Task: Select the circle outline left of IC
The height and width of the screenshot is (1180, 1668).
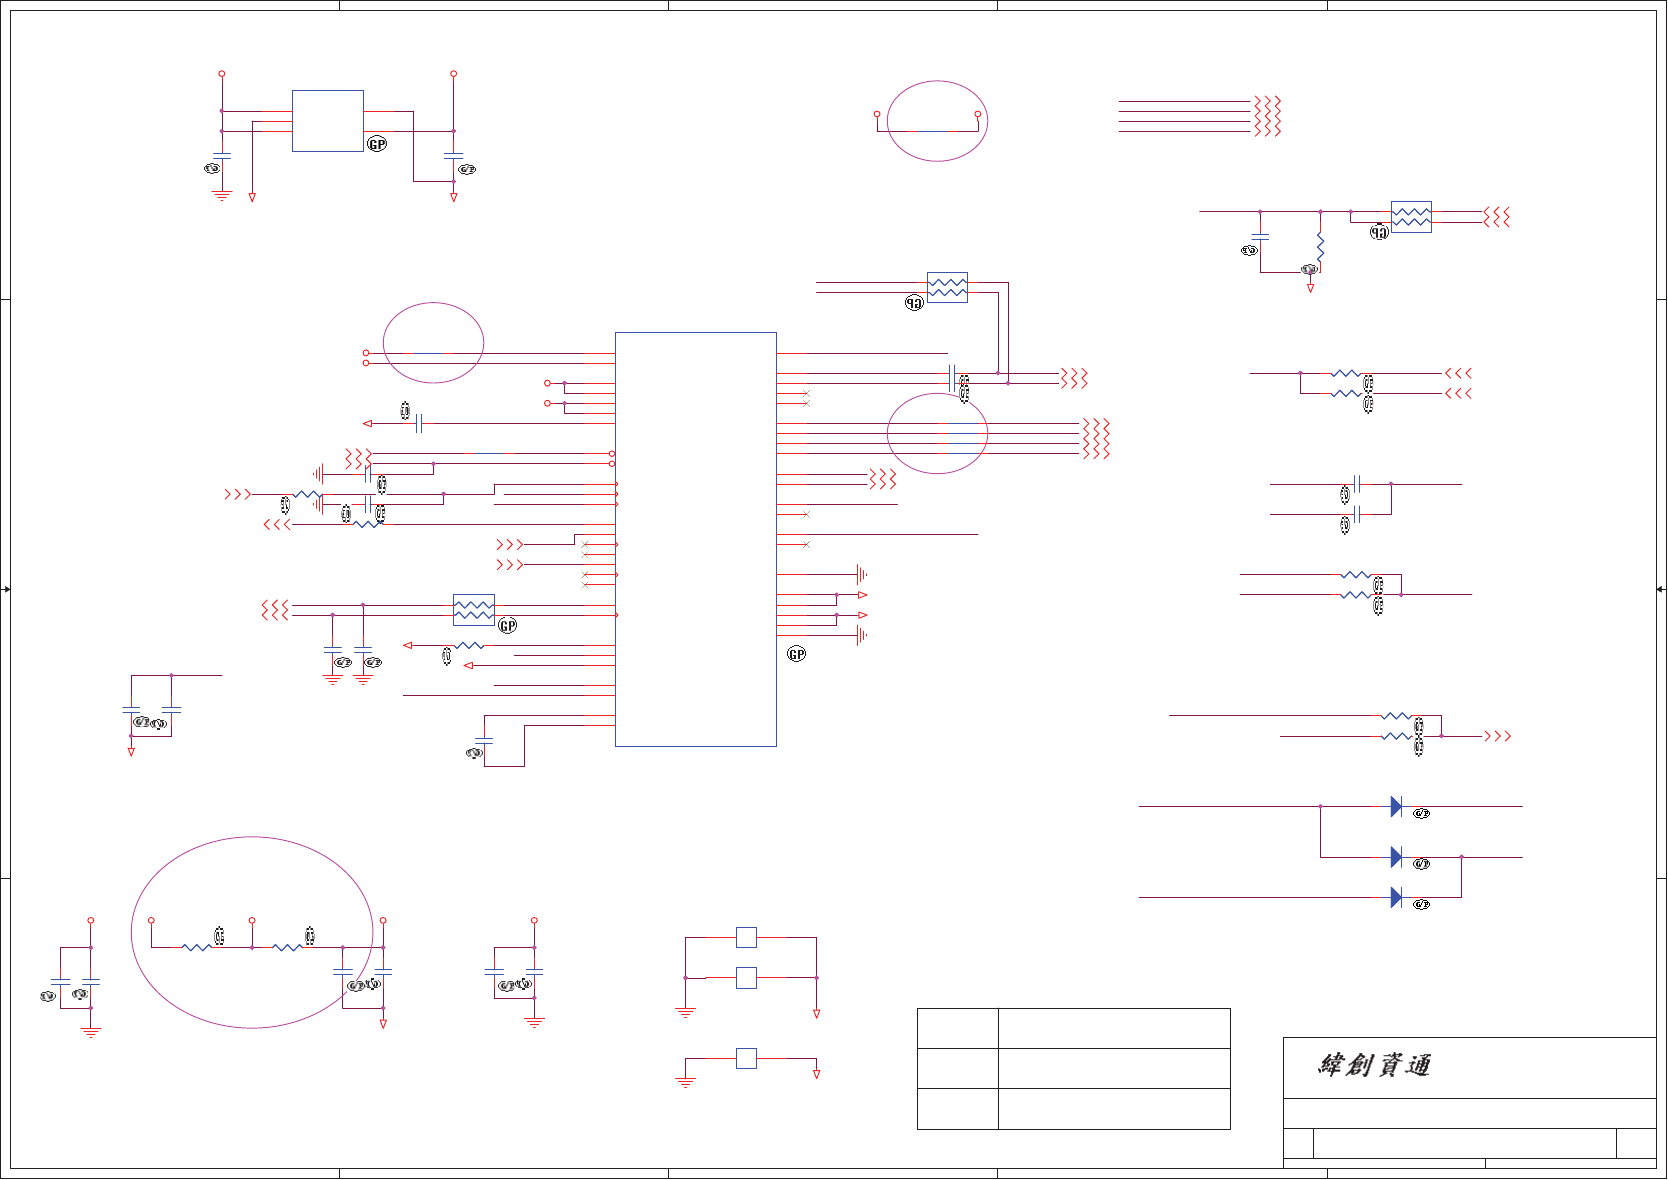Action: [x=434, y=342]
